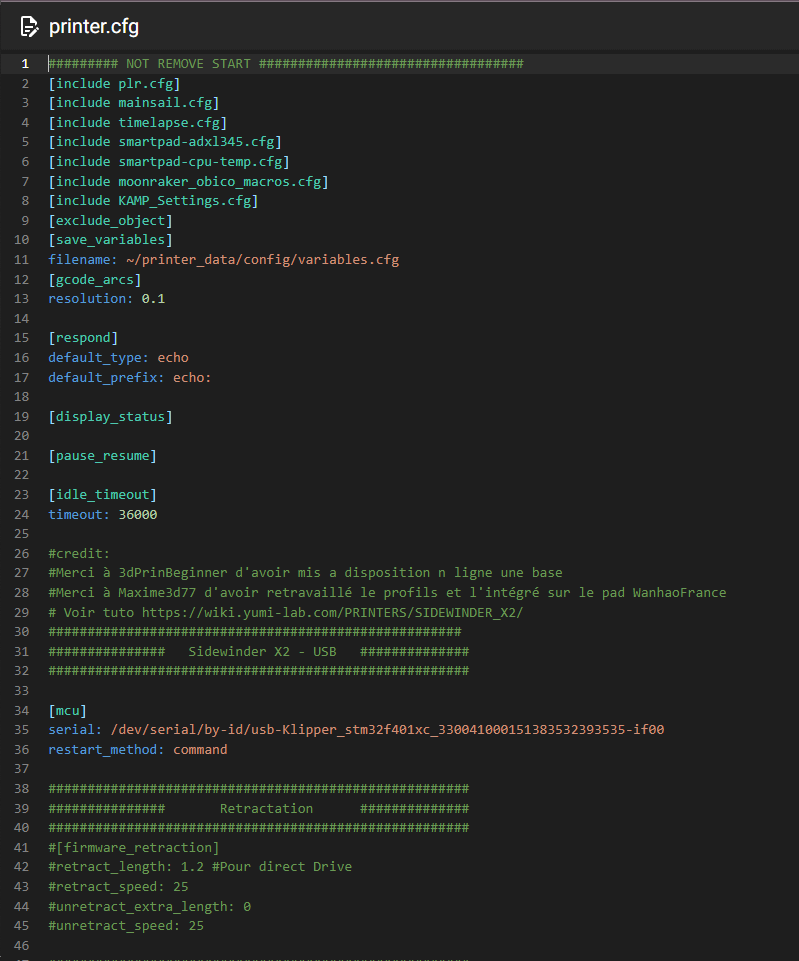The width and height of the screenshot is (799, 961).
Task: Click the [display_status] section header
Action: pos(110,416)
